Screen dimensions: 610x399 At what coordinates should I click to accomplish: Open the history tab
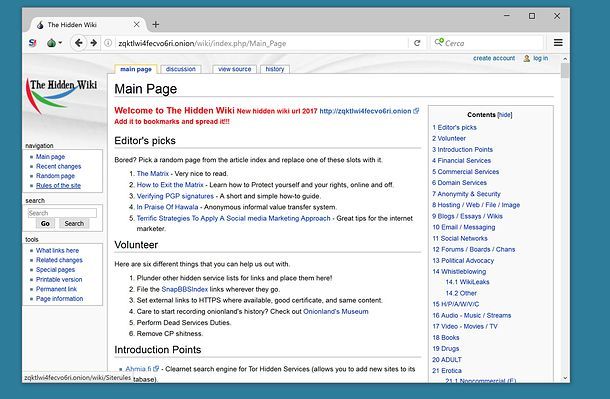click(275, 69)
